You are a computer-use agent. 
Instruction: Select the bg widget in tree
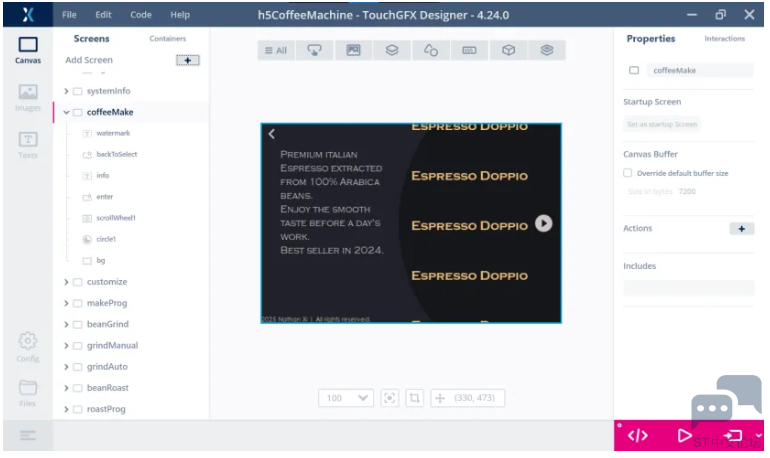pos(101,261)
